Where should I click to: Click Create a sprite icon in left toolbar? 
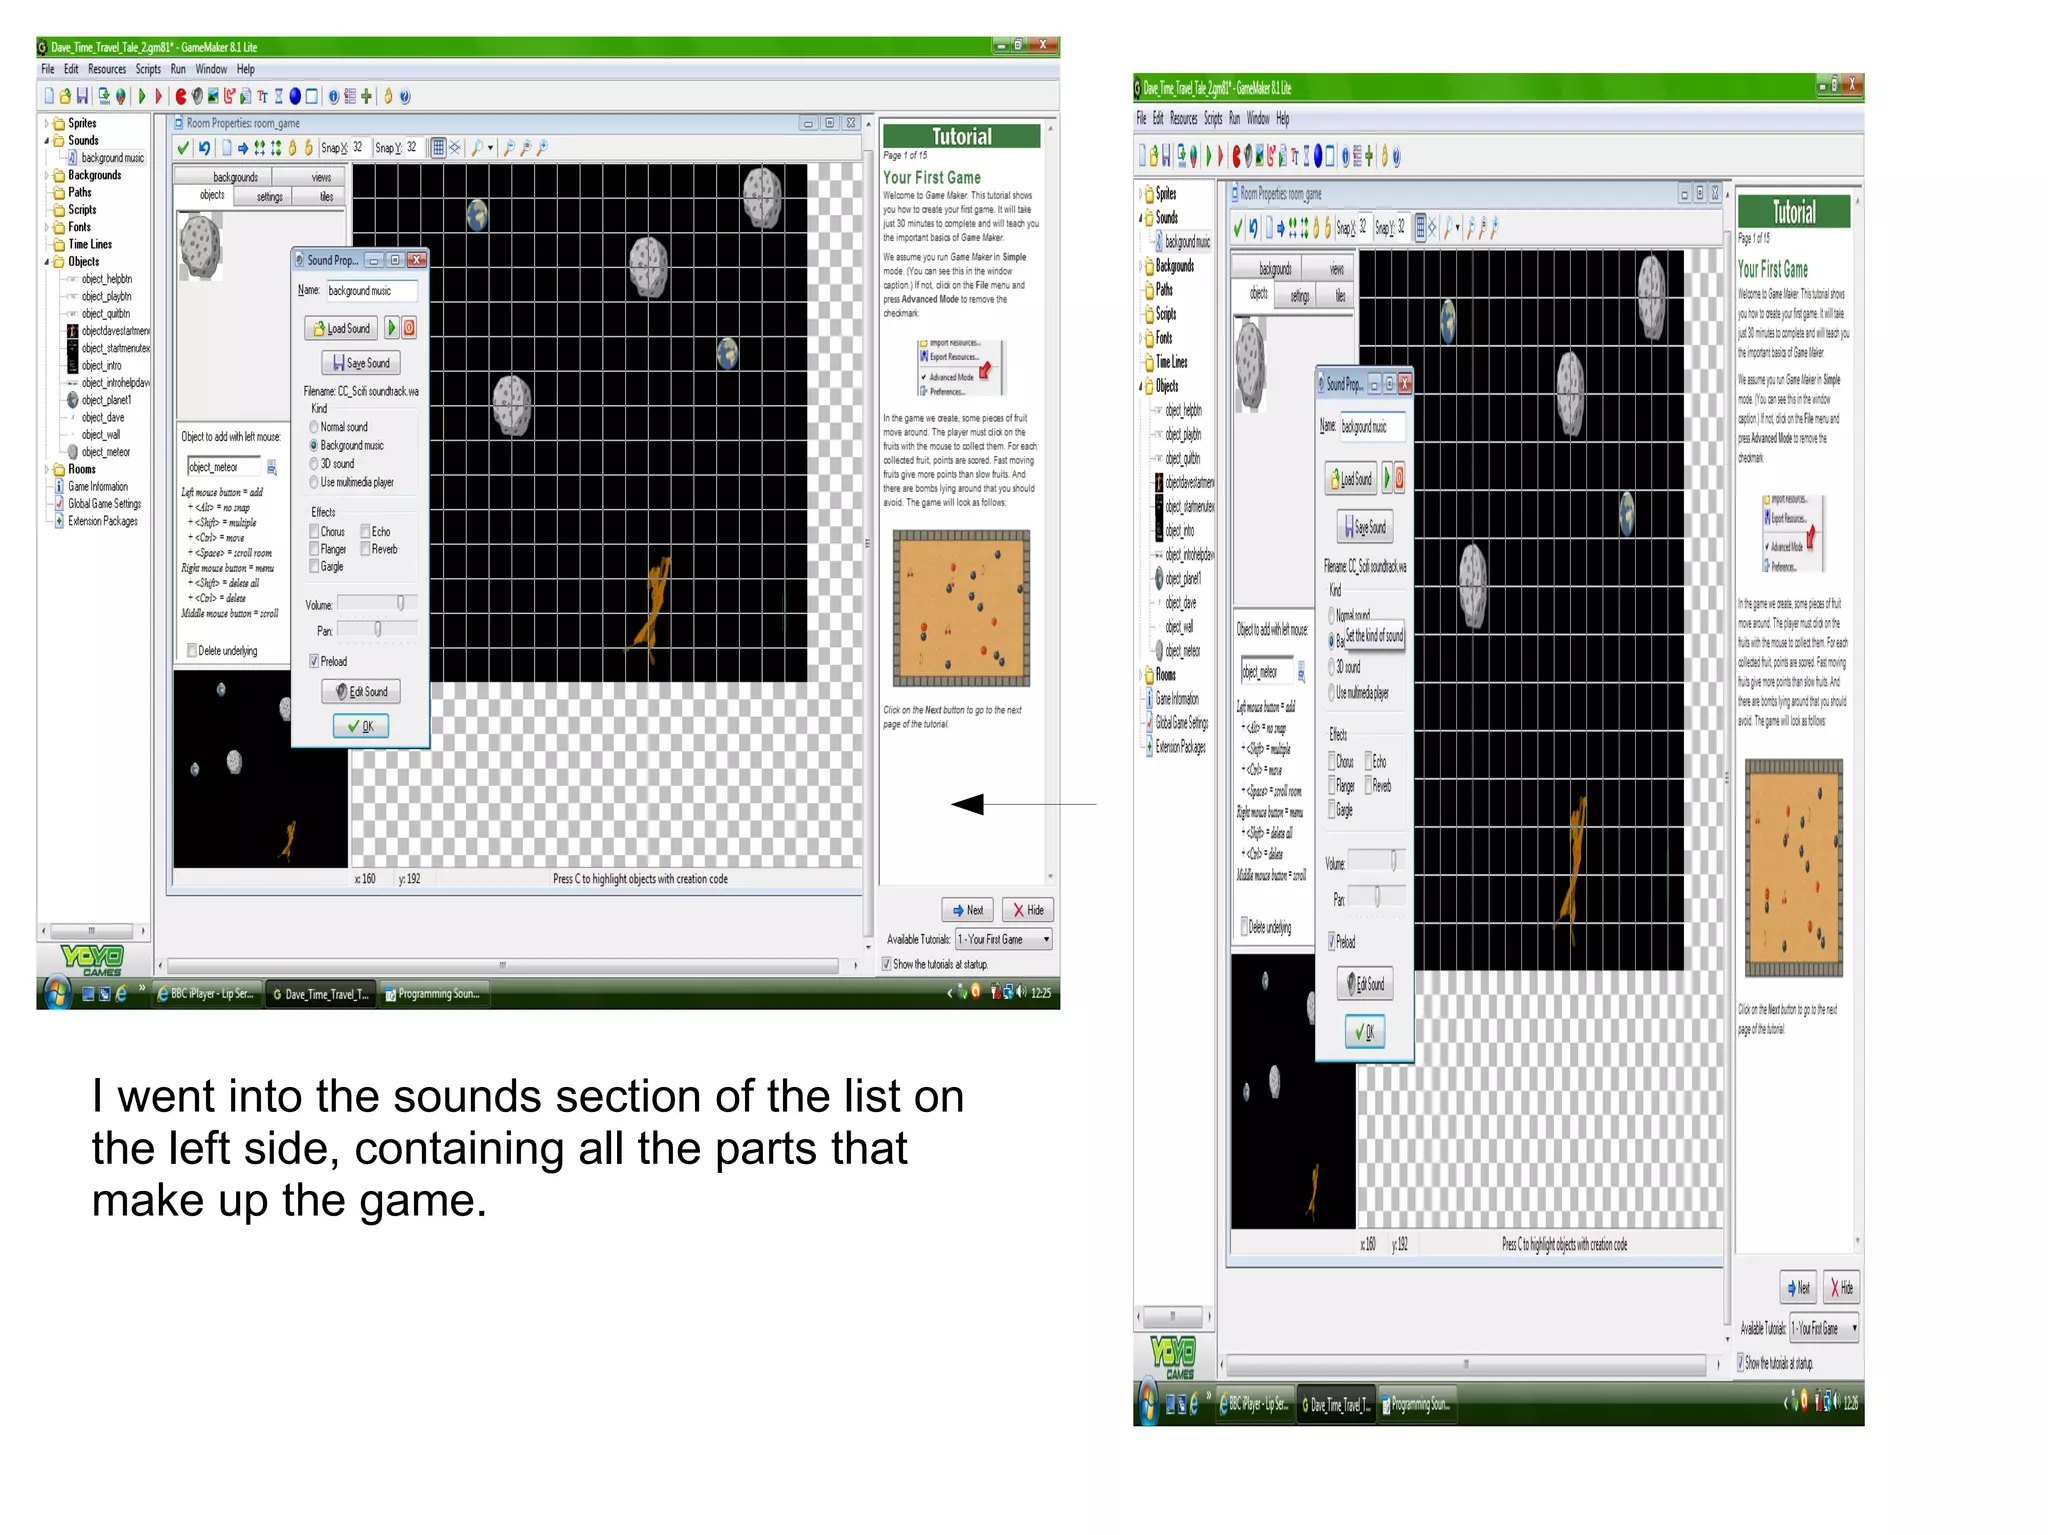point(181,97)
